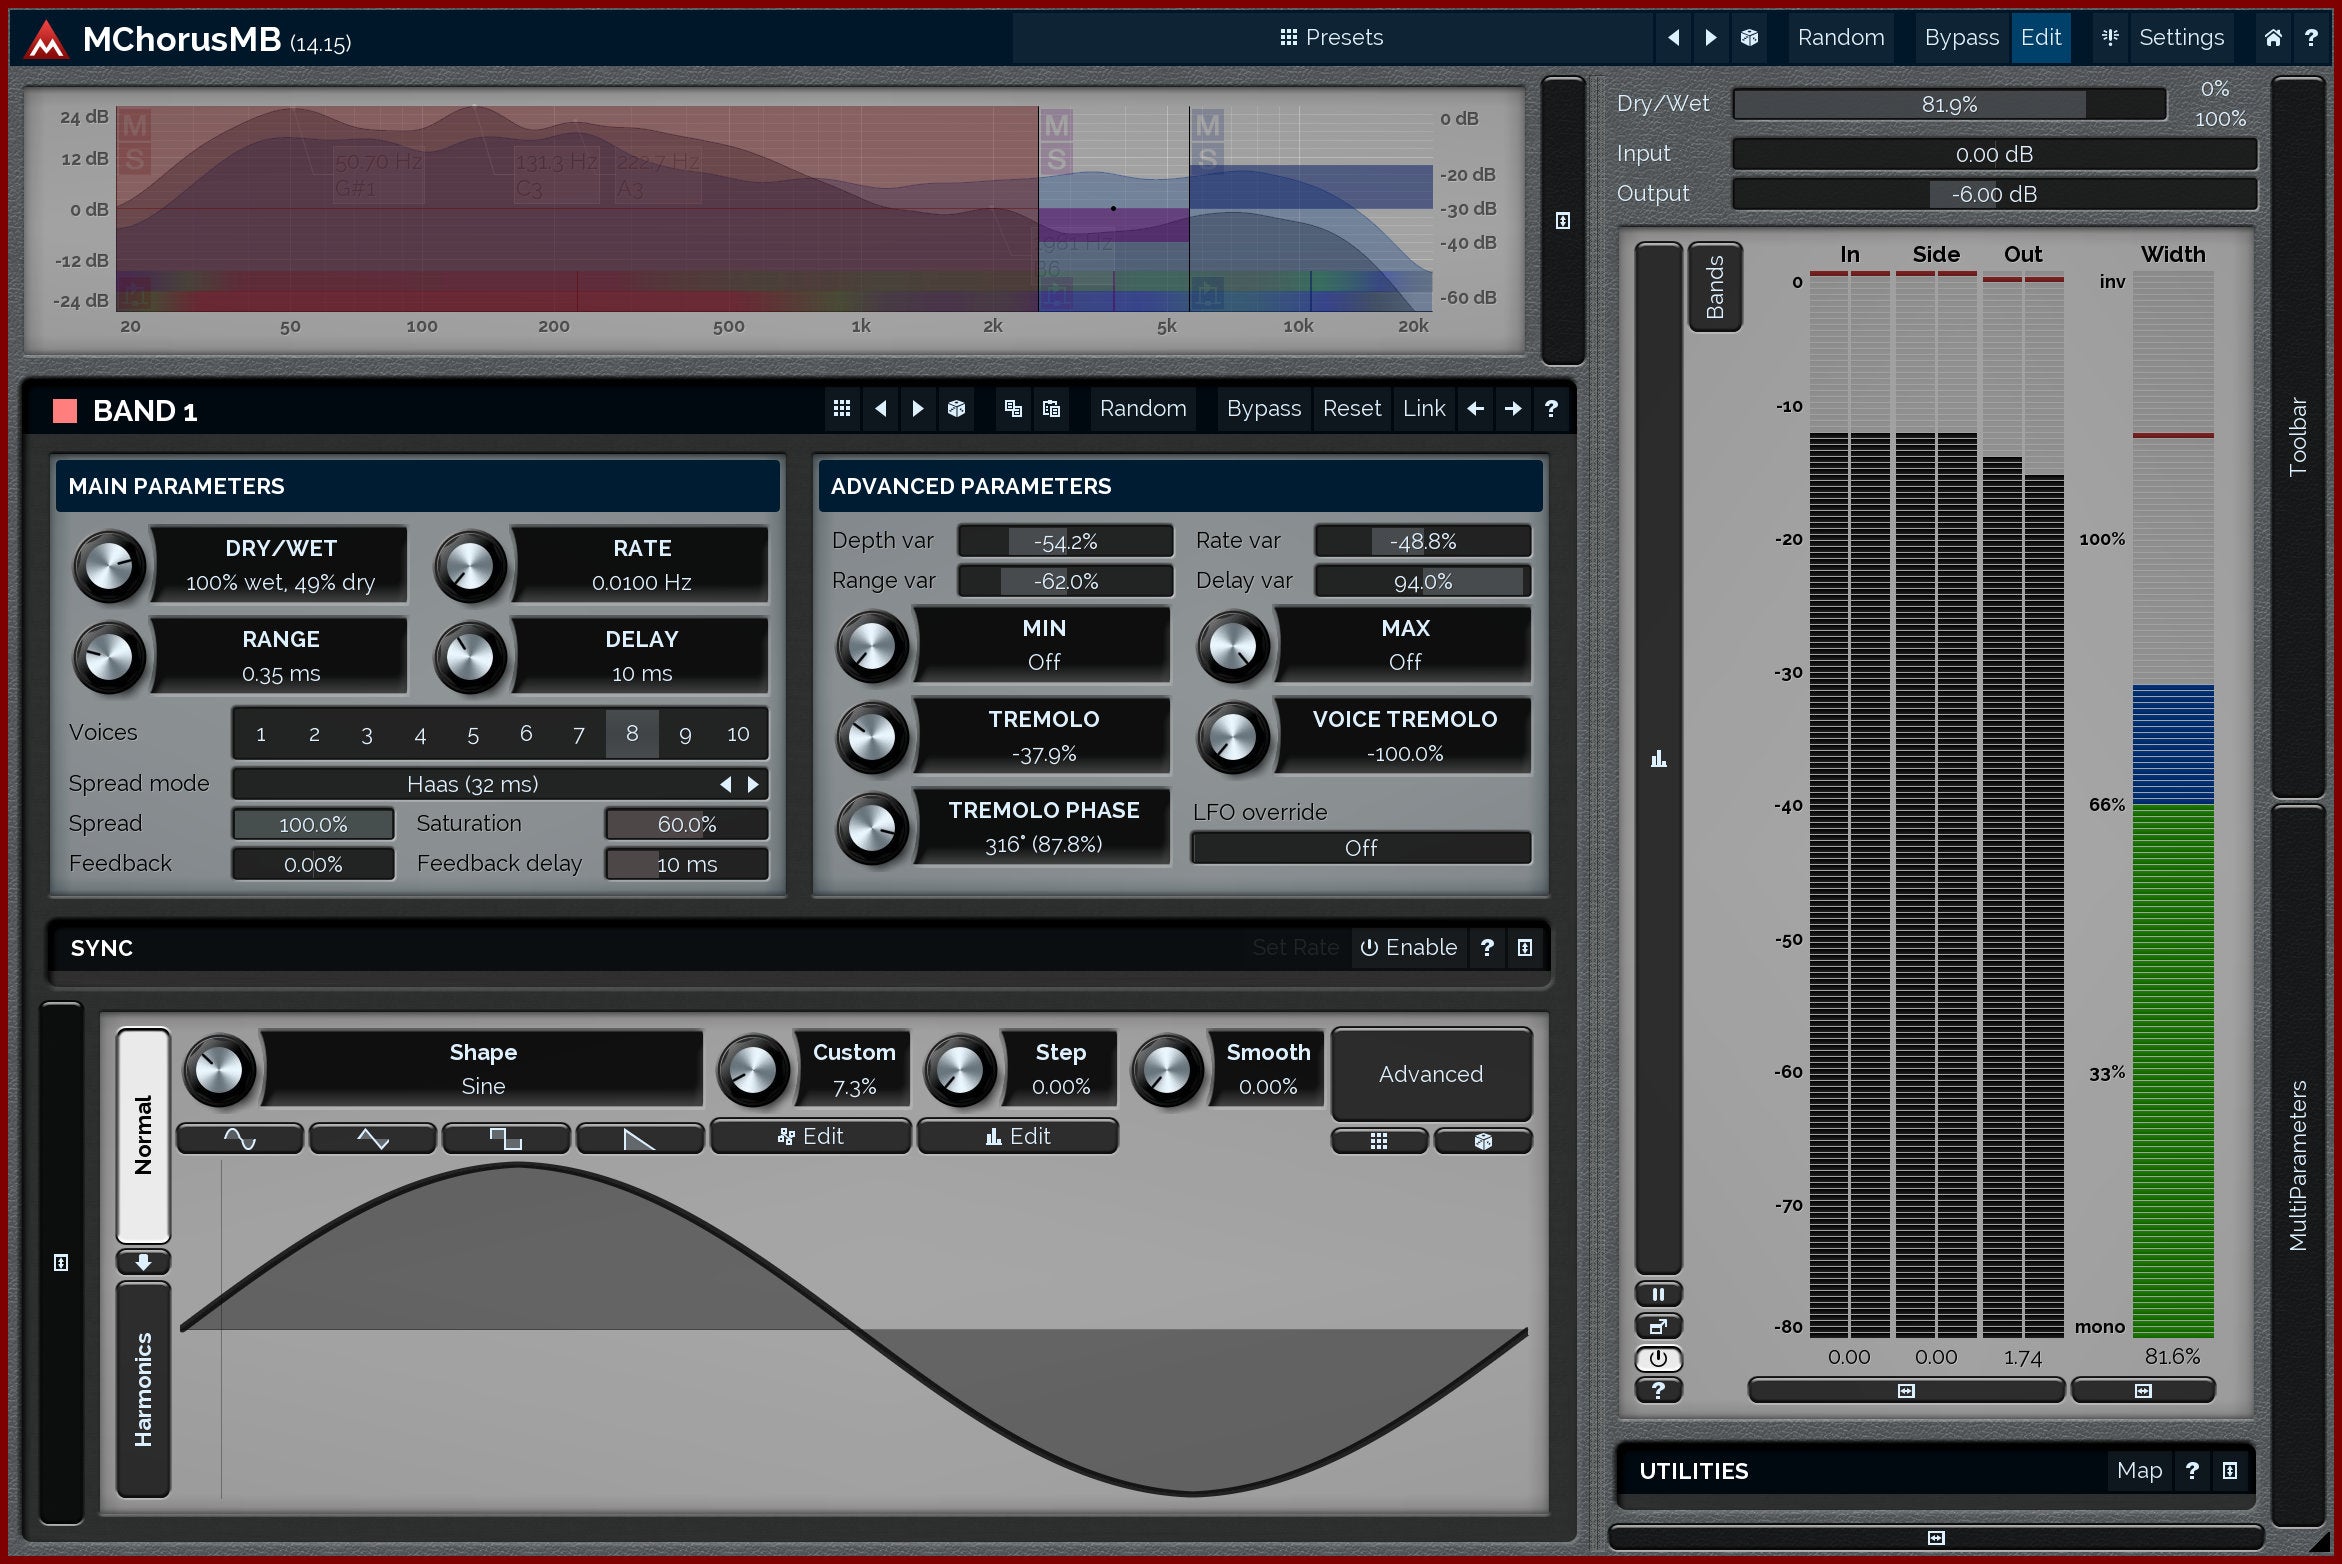Select the sawtooth wave shape preset button

click(639, 1138)
